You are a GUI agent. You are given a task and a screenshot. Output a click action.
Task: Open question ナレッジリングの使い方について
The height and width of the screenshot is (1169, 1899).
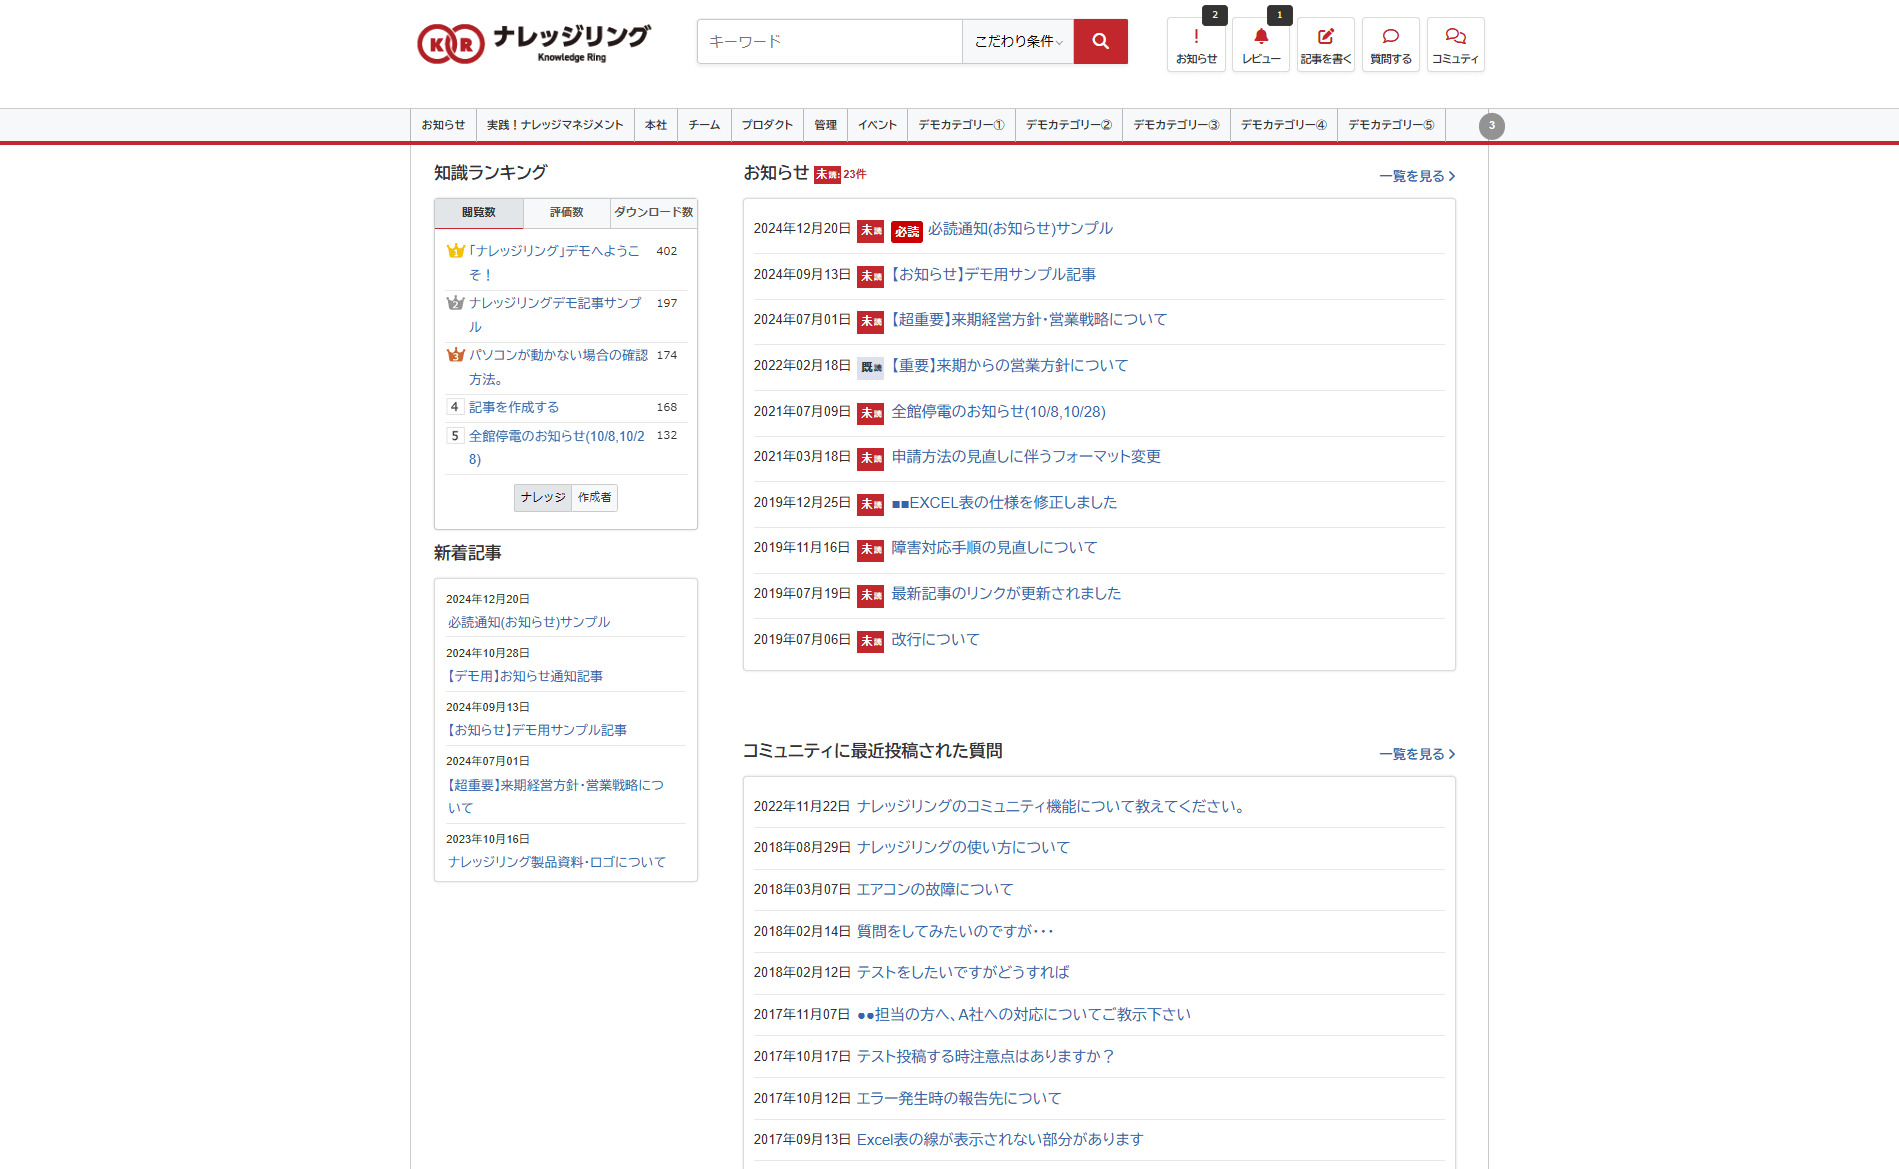(x=963, y=848)
